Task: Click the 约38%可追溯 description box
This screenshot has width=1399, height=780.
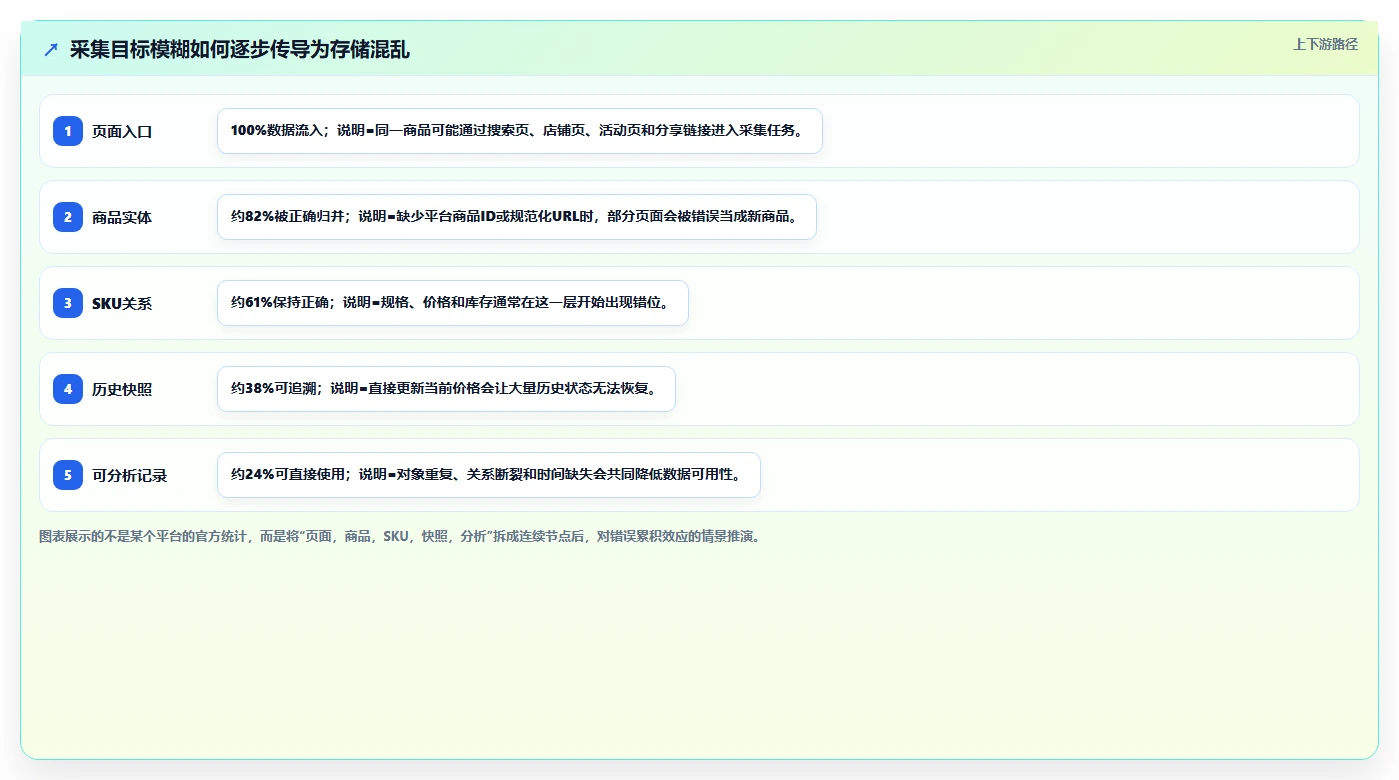Action: point(446,389)
